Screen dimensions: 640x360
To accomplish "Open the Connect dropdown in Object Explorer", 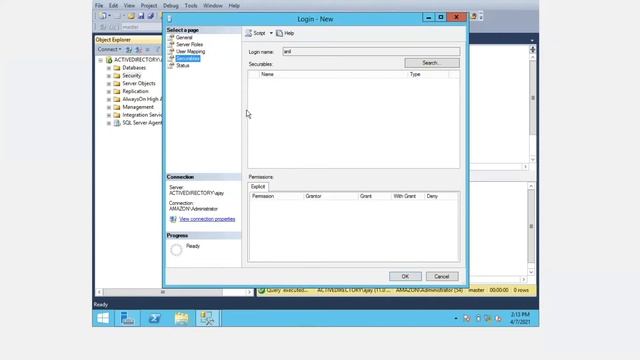I will 109,49.
